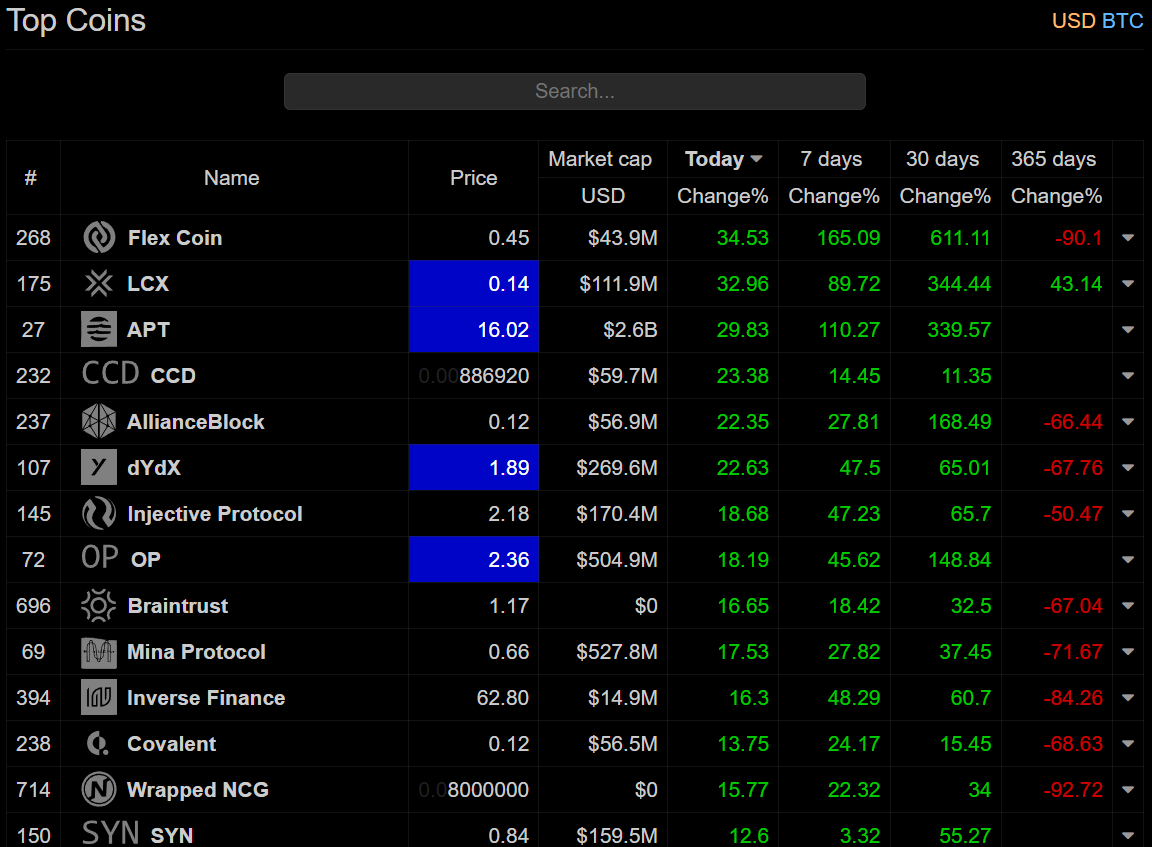
Task: Click CCD price 0.00886920
Action: 473,375
